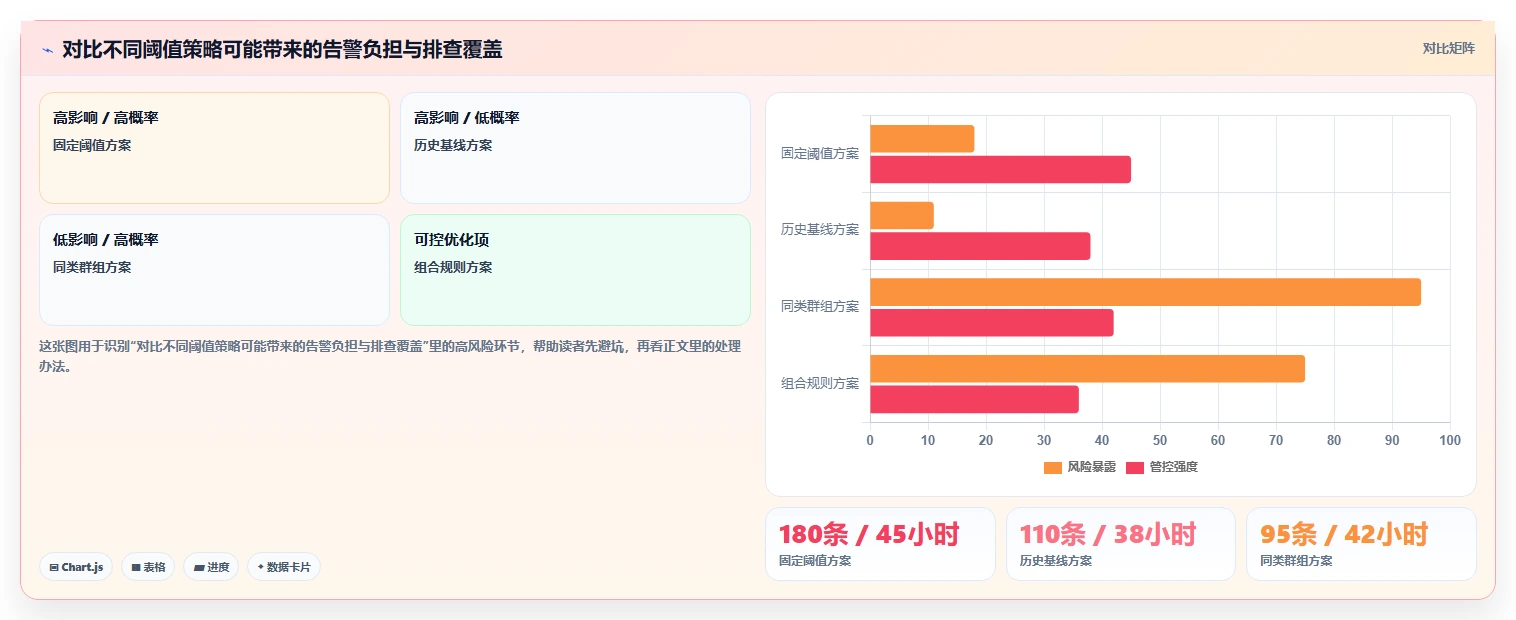This screenshot has height=620, width=1516.
Task: Open the 95条 / 42小时 stat card
Action: point(1361,544)
